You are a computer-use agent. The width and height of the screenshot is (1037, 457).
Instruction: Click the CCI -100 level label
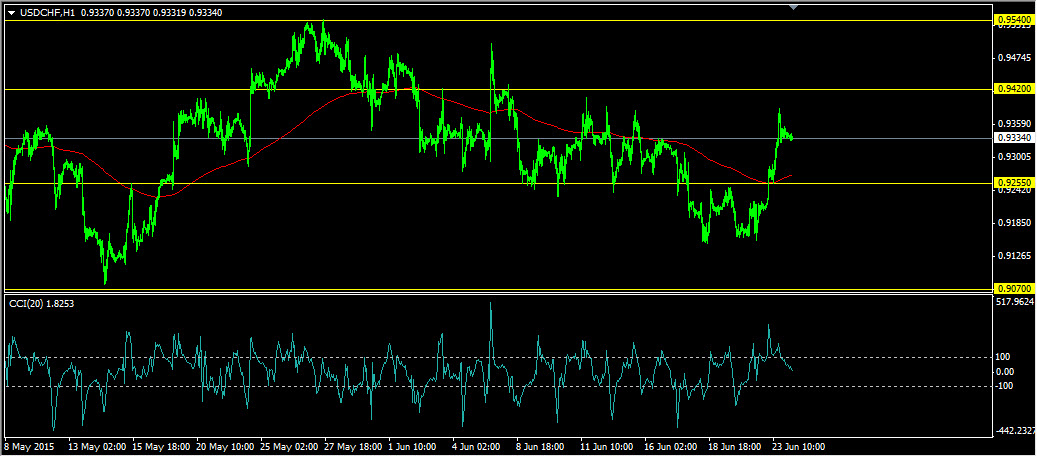tap(1004, 386)
